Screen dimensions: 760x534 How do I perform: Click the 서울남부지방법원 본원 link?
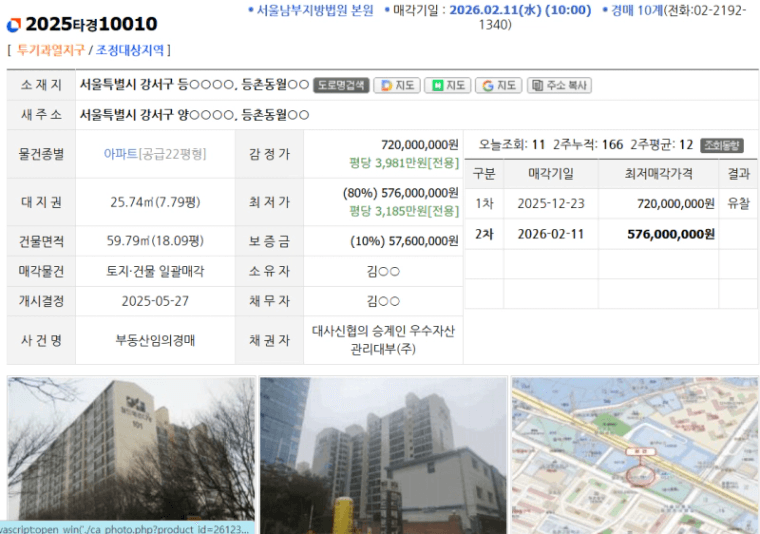coord(315,10)
